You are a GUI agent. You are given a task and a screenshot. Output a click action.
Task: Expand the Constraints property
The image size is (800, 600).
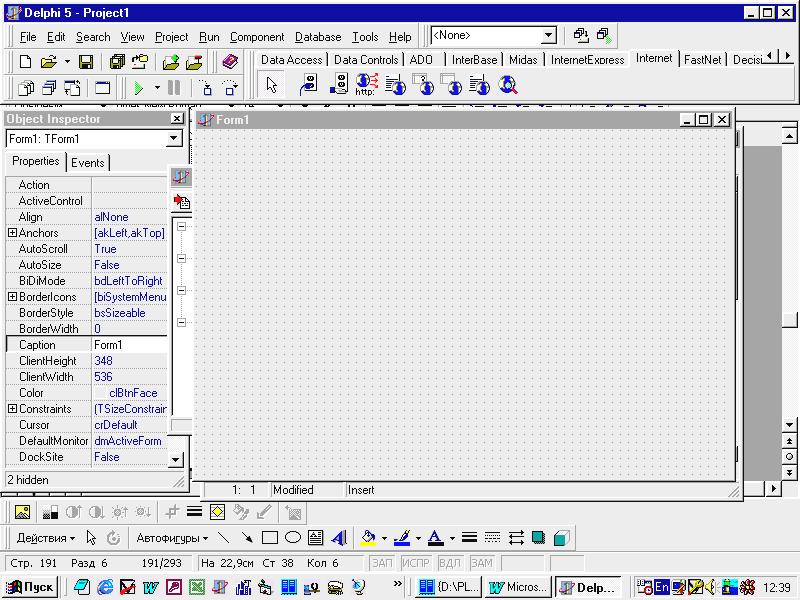point(12,409)
